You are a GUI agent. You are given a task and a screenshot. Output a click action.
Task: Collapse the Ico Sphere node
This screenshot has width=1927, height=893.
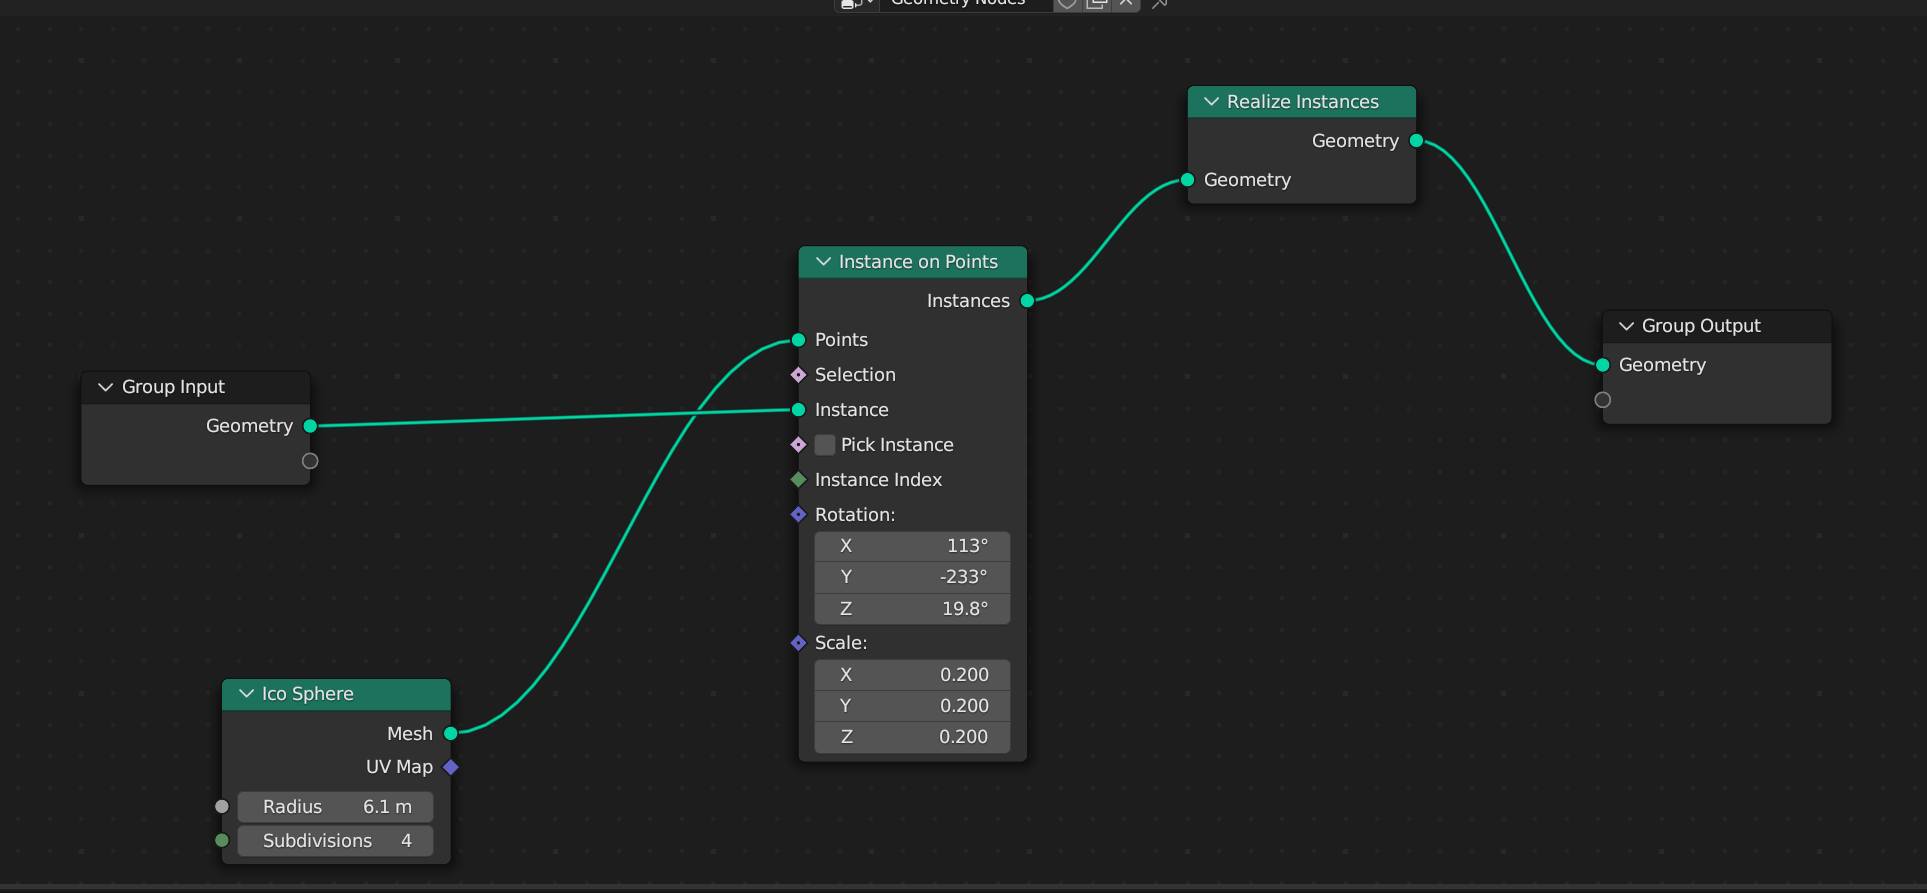[x=247, y=694]
